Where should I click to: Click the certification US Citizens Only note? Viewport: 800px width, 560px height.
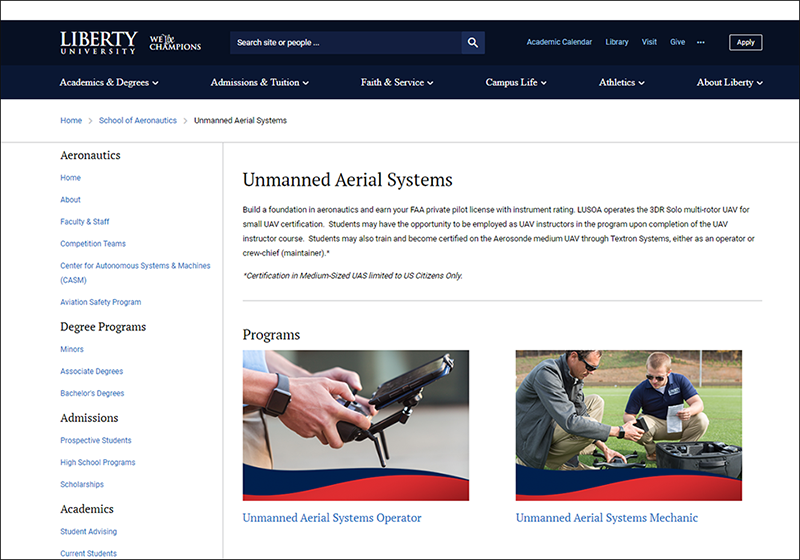point(353,276)
